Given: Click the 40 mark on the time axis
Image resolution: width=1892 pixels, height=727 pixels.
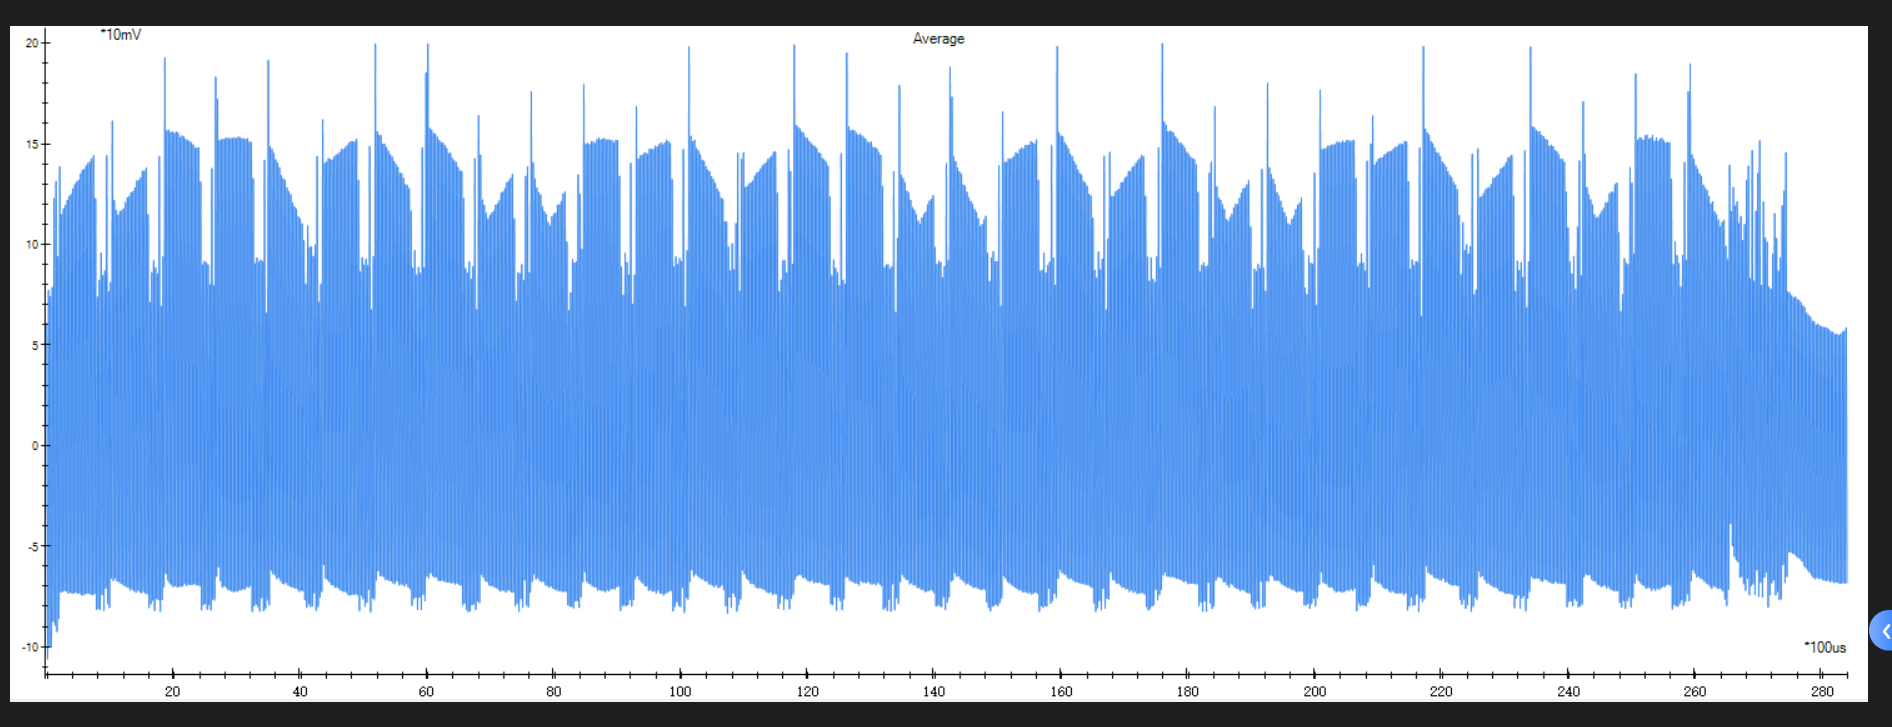Looking at the screenshot, I should click(300, 691).
